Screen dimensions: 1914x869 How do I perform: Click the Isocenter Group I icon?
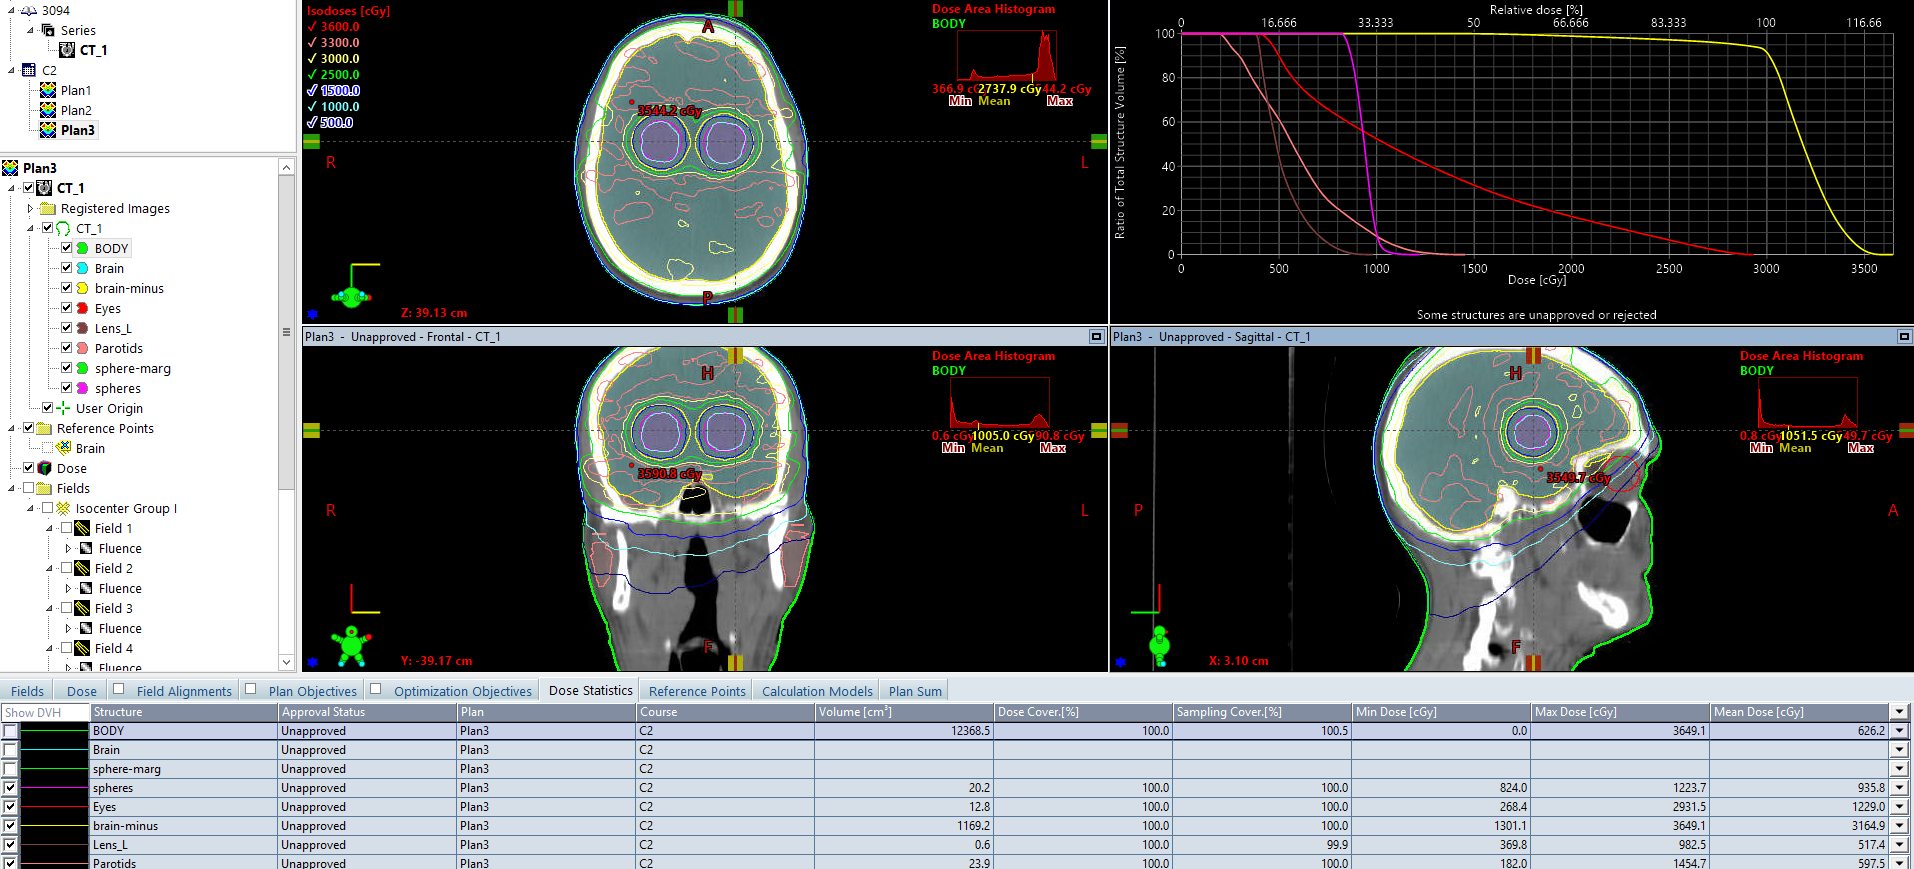(x=63, y=508)
